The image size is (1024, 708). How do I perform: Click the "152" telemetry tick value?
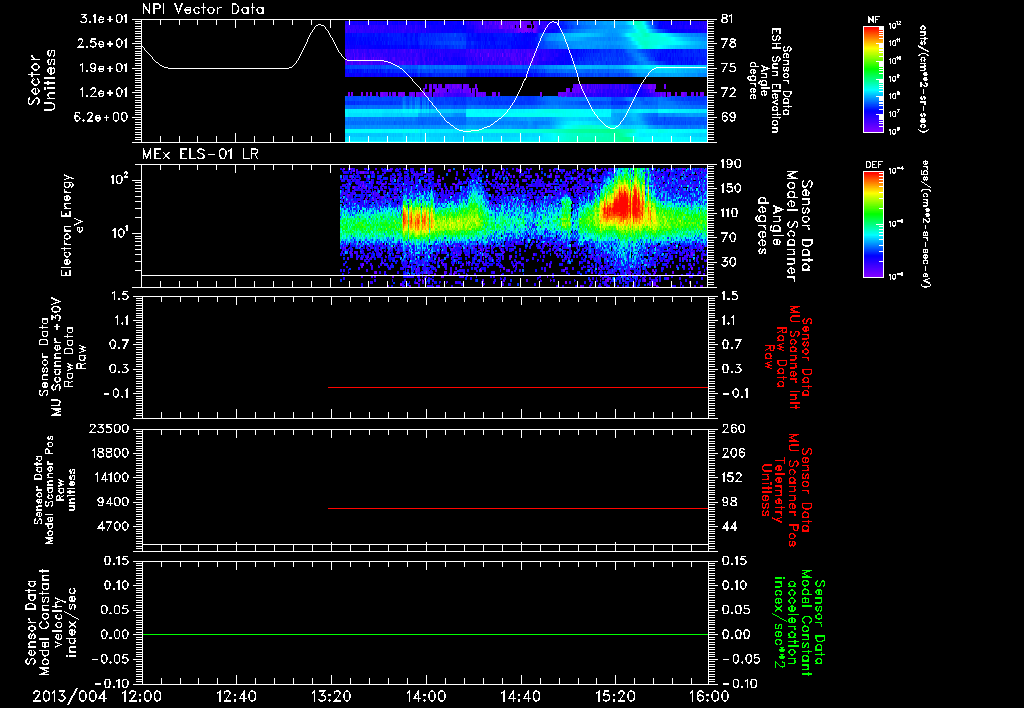(733, 477)
